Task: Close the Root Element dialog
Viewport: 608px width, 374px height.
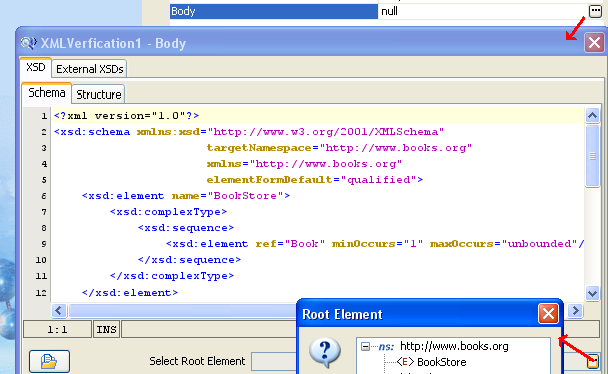Action: [548, 314]
